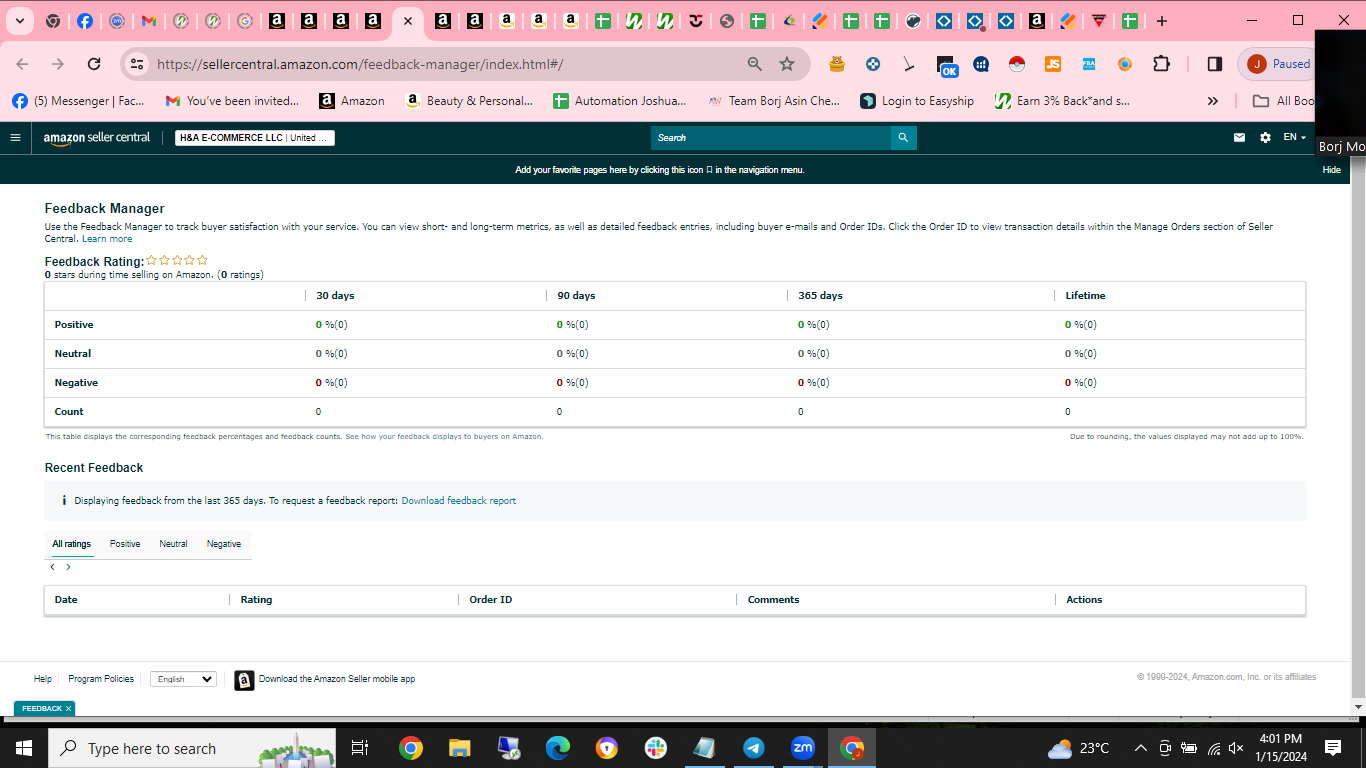Click the Download feedback report link

point(459,501)
